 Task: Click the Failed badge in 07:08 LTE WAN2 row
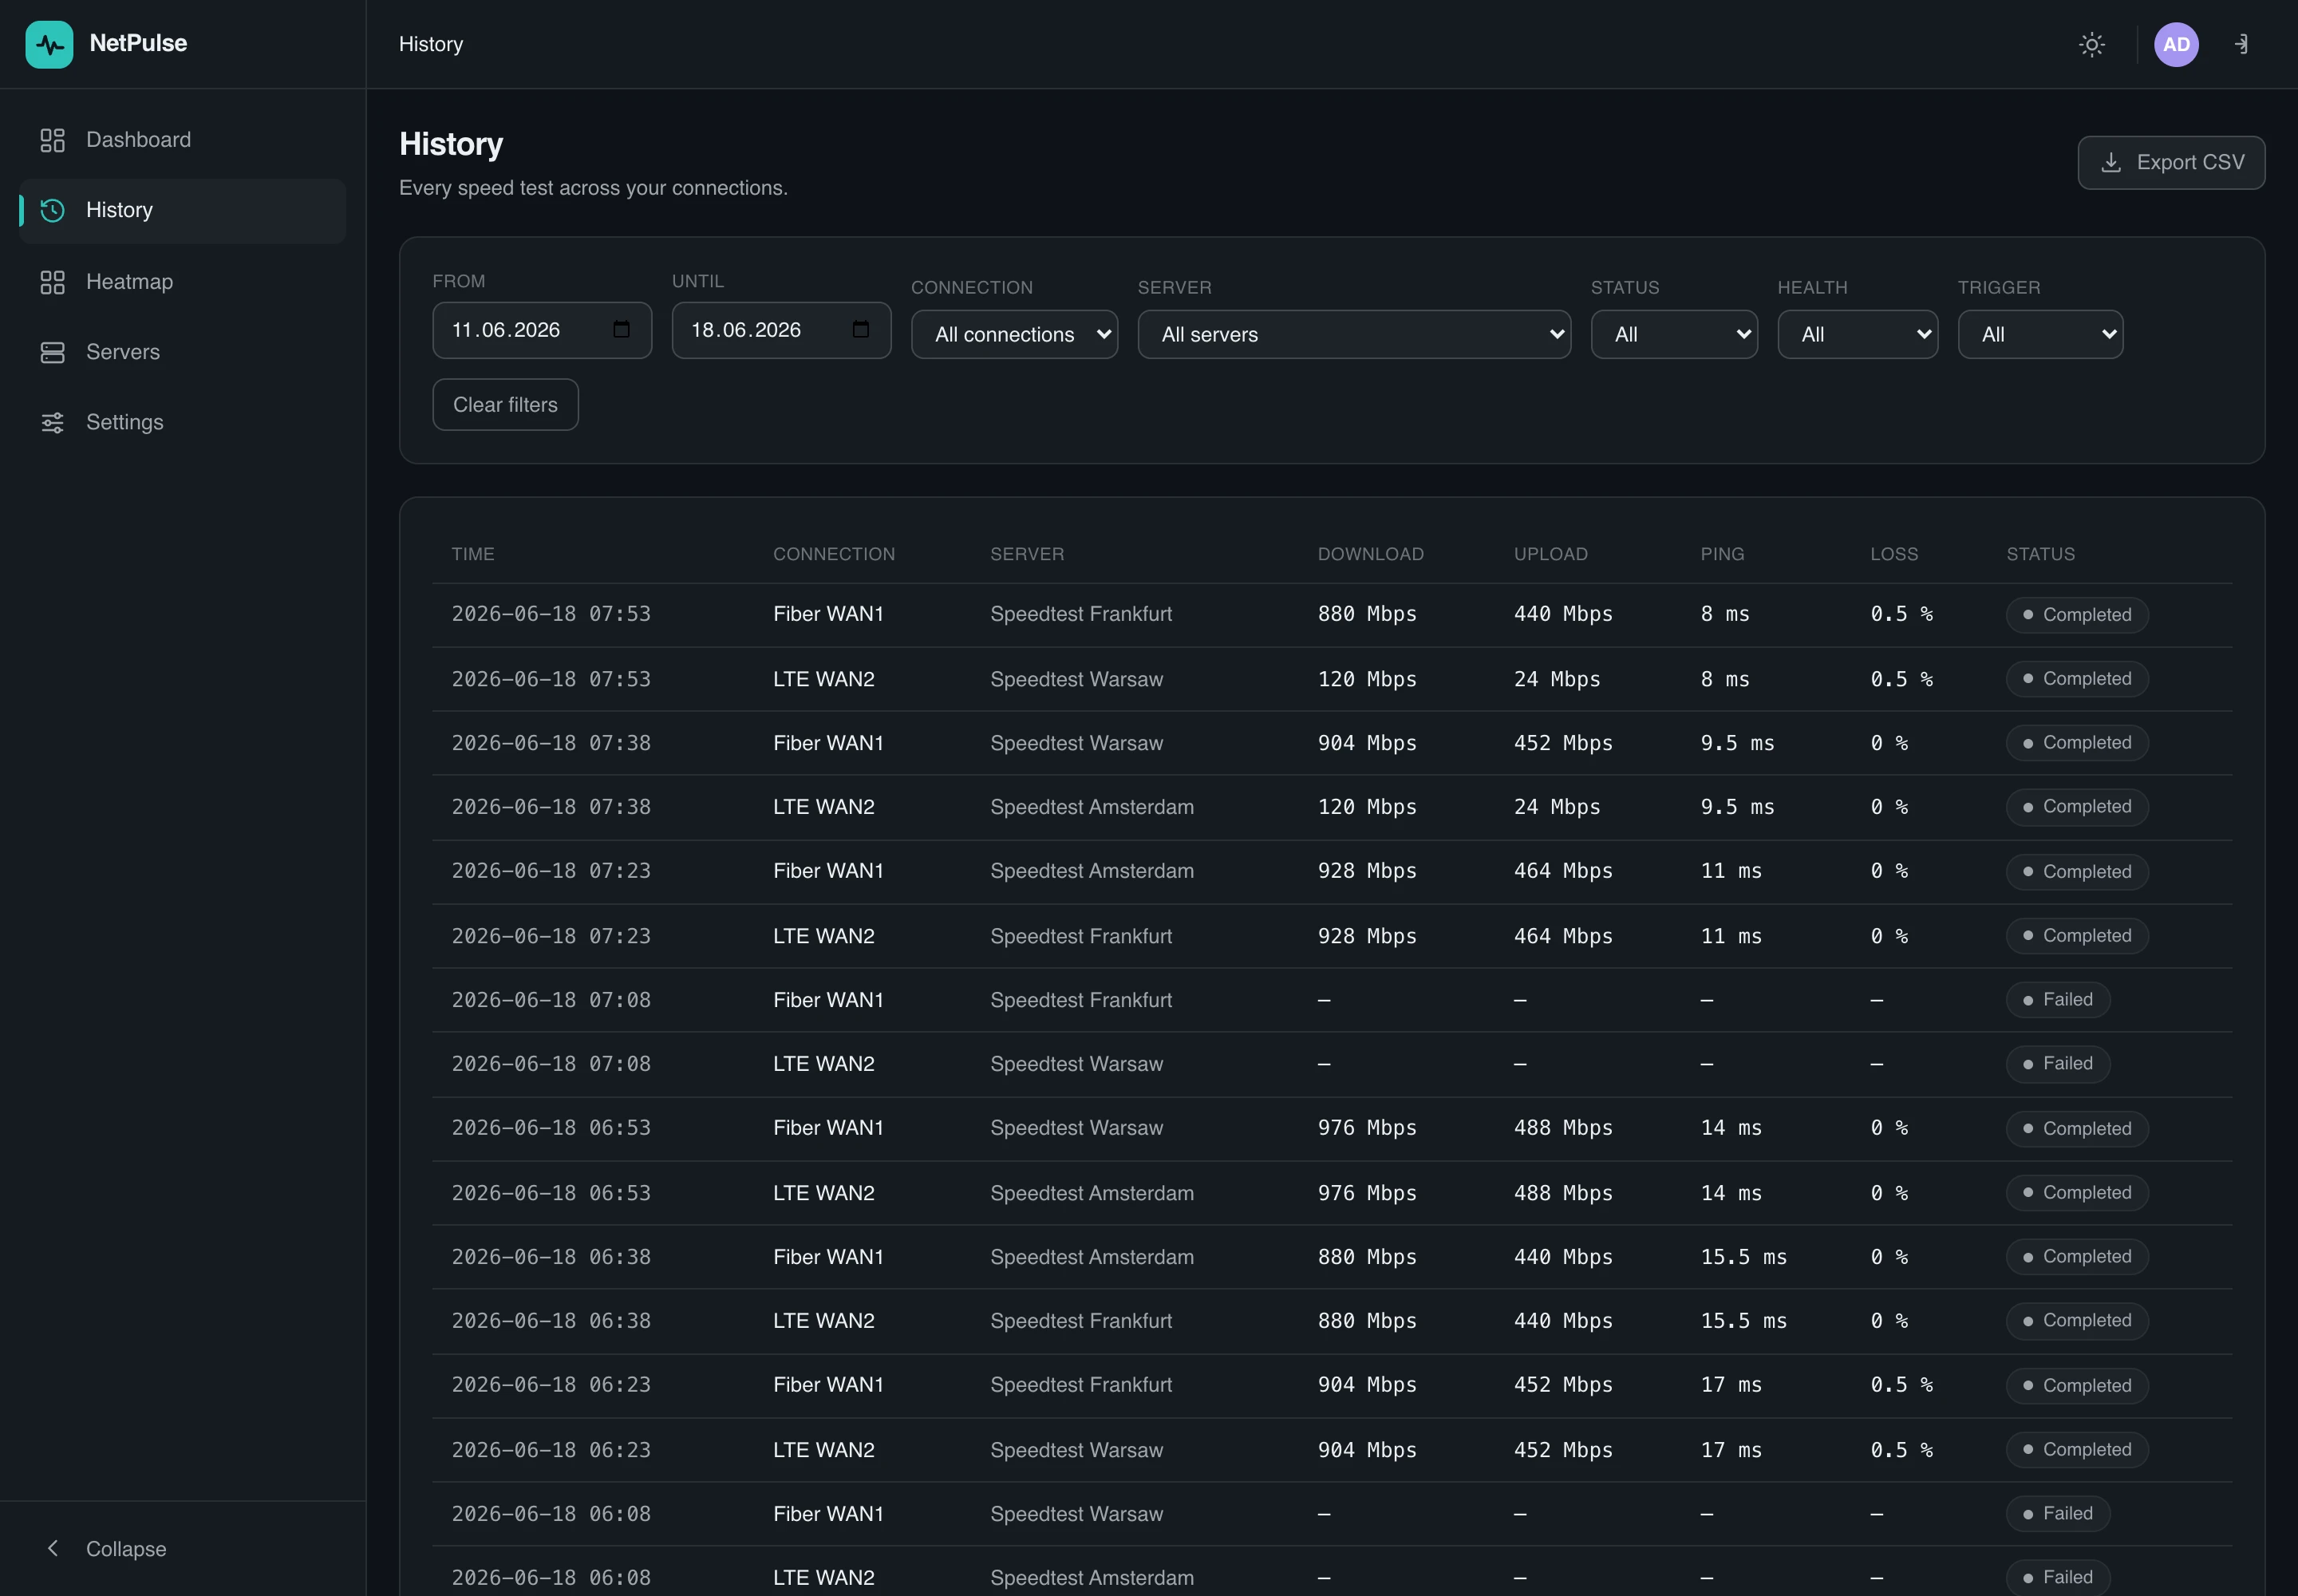(2058, 1064)
